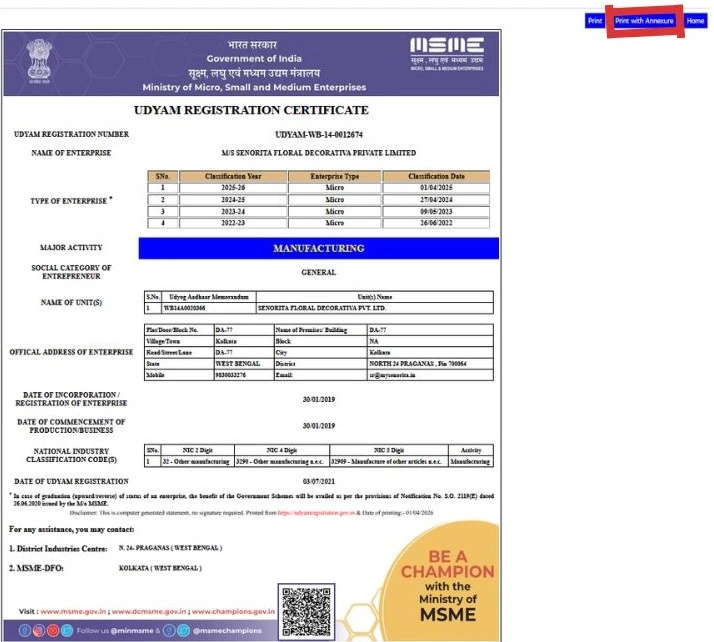Viewport: 714px width, 642px height.
Task: Open the YouTube icon in footer
Action: pos(53,631)
